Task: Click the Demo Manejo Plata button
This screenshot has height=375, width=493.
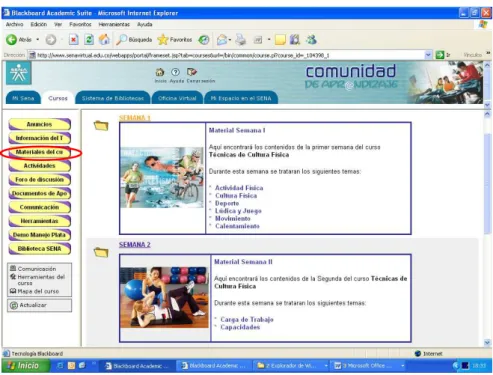Action: pyautogui.click(x=40, y=235)
